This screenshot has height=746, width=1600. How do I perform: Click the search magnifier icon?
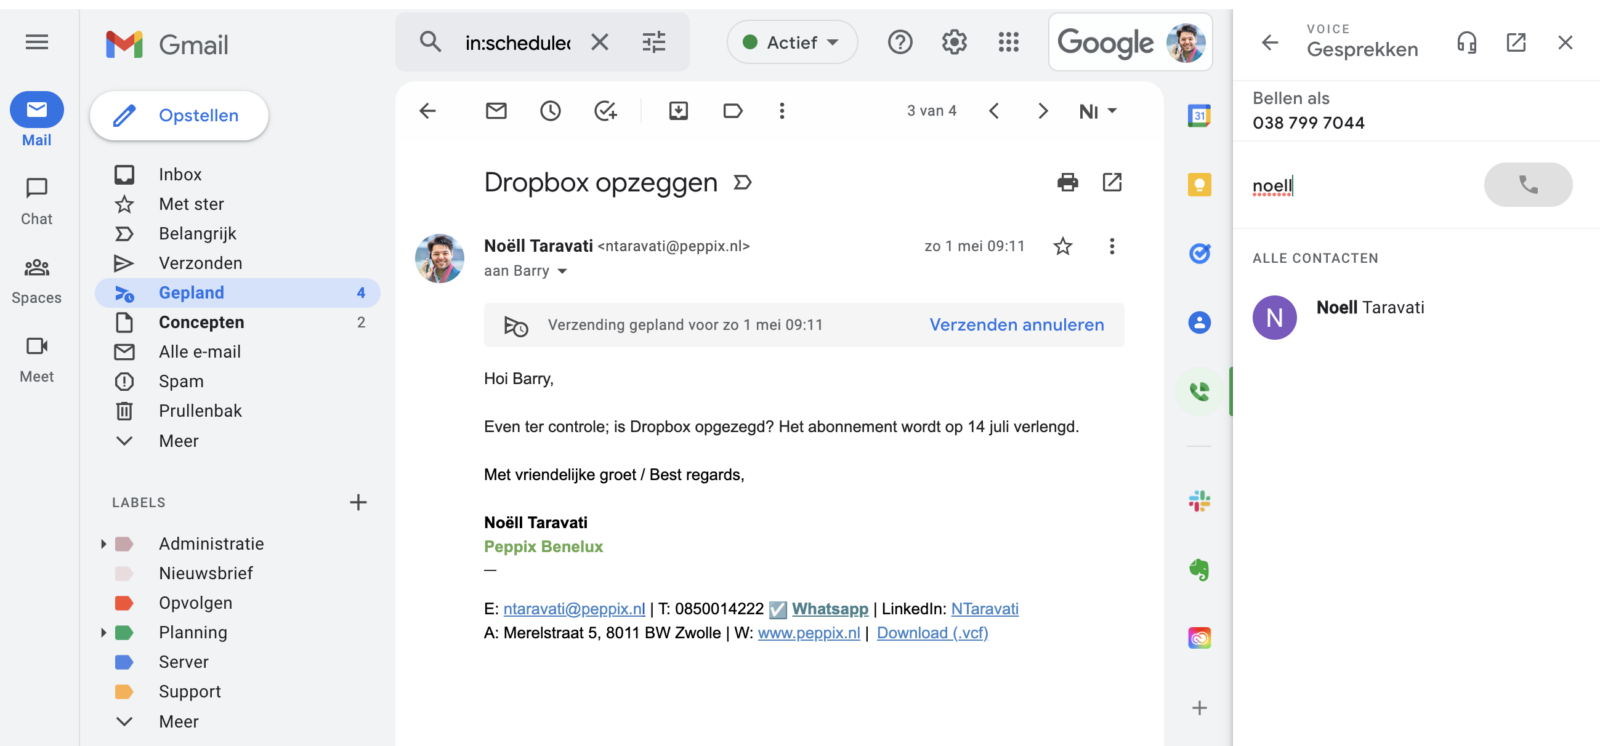[430, 42]
